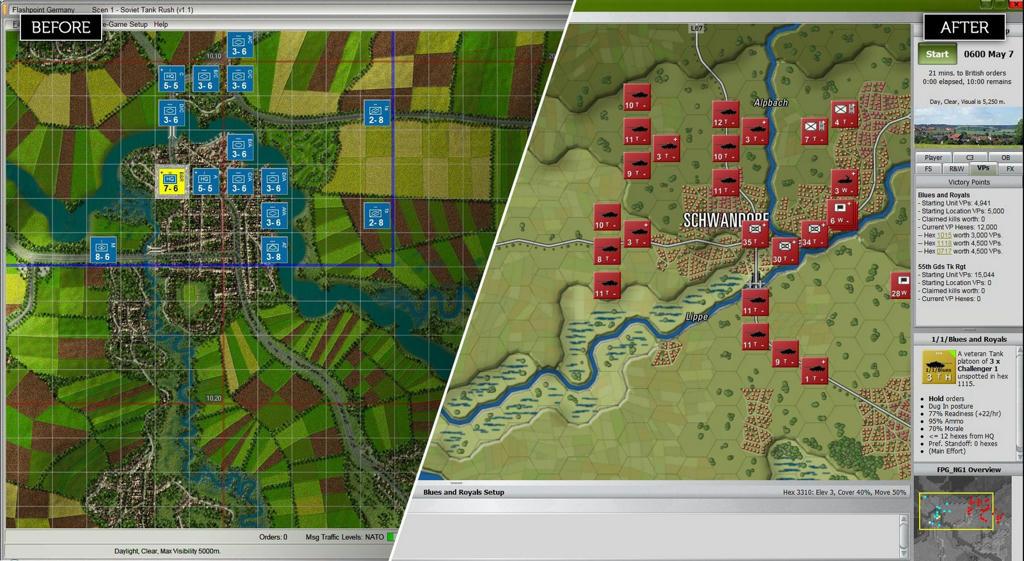The height and width of the screenshot is (561, 1024).
Task: Follow the hex 0717 link
Action: pos(944,251)
